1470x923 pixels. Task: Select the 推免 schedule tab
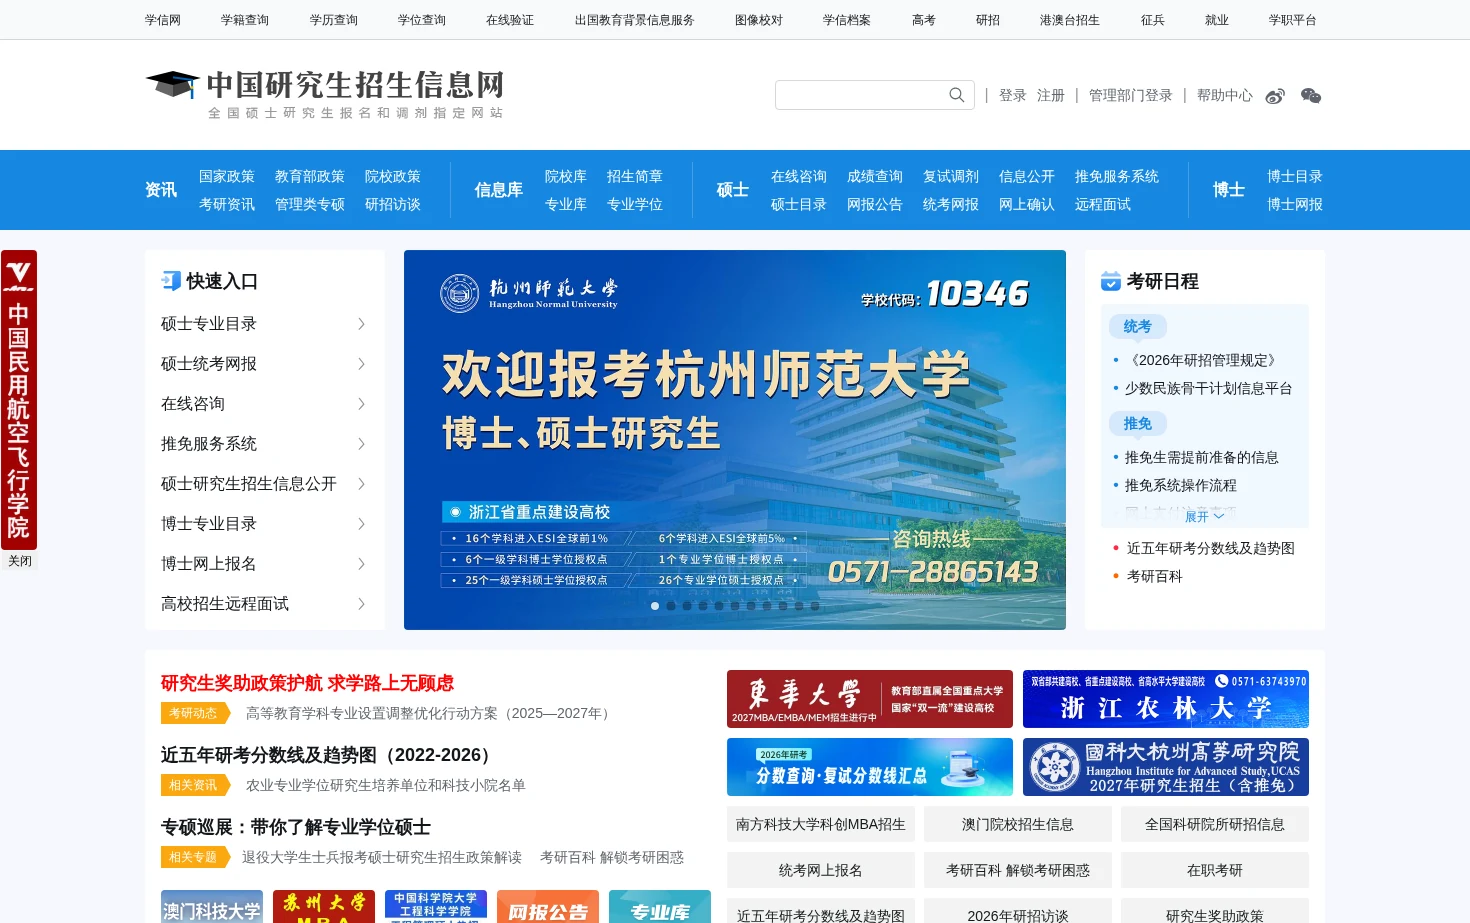1137,423
